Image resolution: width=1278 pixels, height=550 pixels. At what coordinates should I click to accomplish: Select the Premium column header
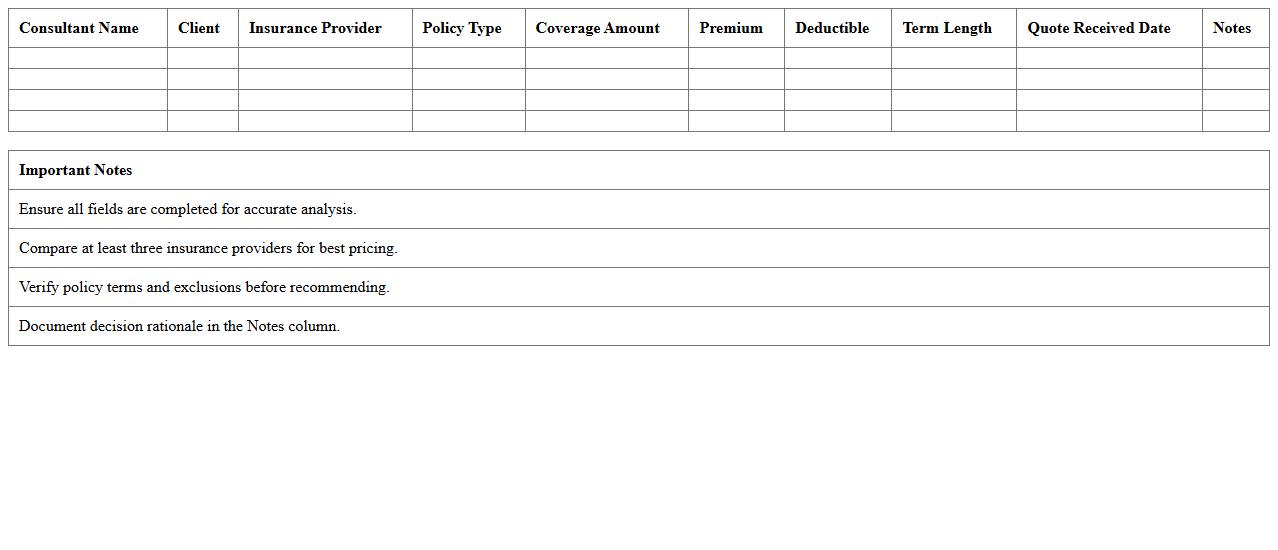(x=737, y=28)
